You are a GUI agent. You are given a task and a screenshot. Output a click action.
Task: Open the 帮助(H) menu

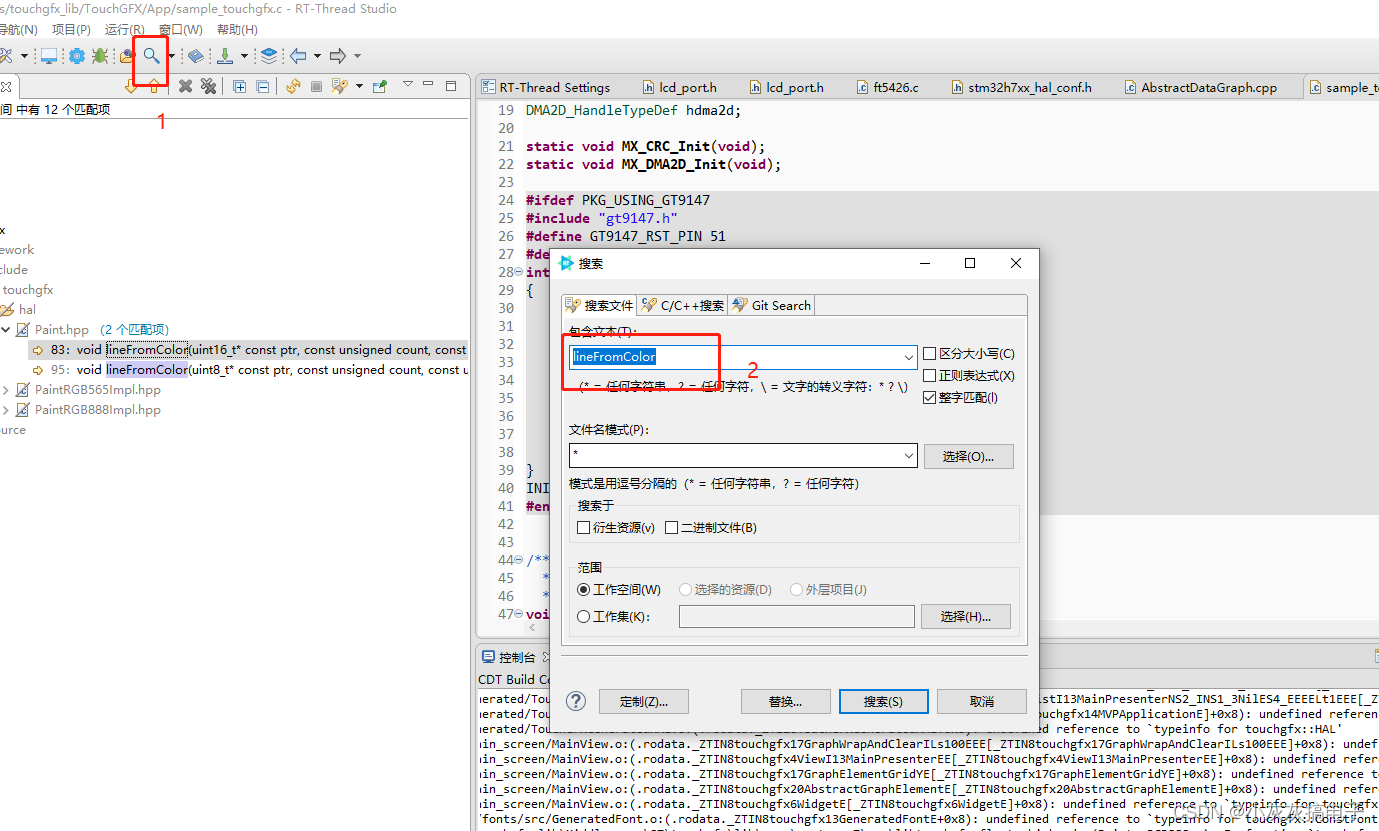236,30
